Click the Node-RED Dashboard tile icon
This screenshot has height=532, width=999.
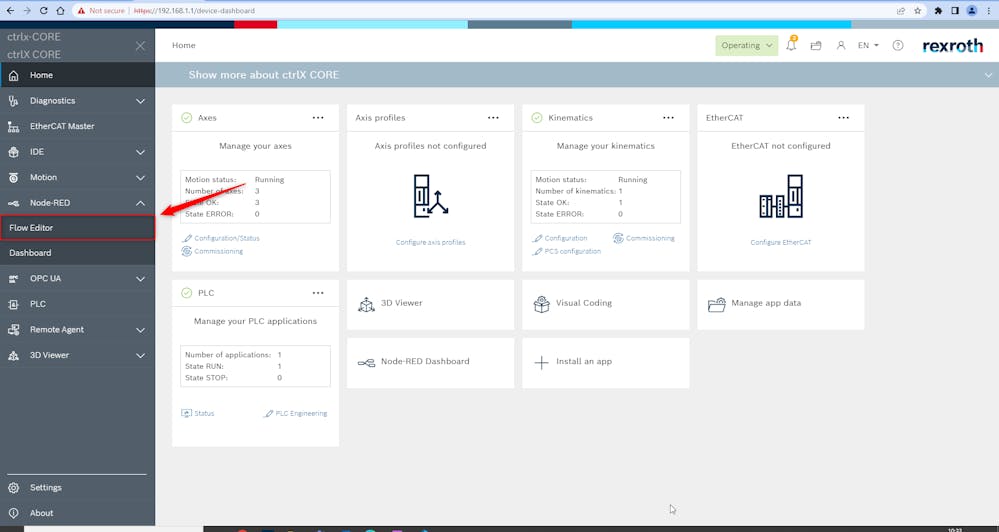(x=366, y=363)
